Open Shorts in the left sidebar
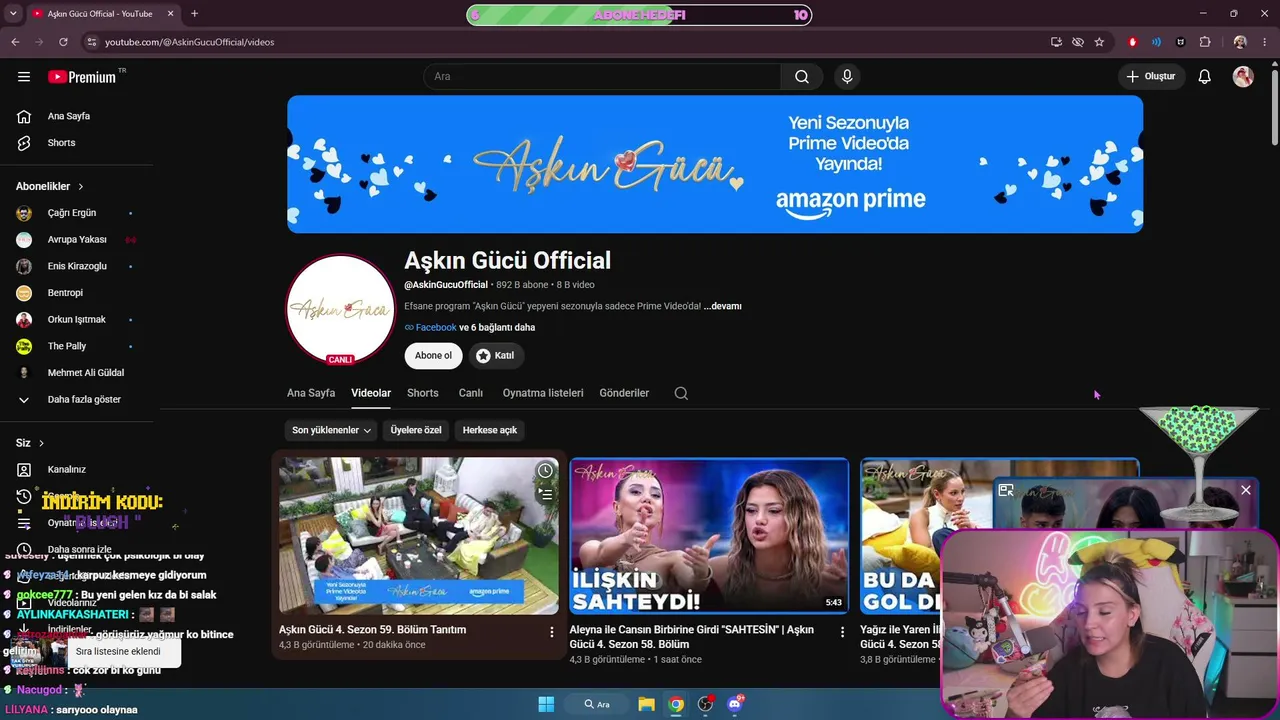The image size is (1280, 720). coord(78,143)
